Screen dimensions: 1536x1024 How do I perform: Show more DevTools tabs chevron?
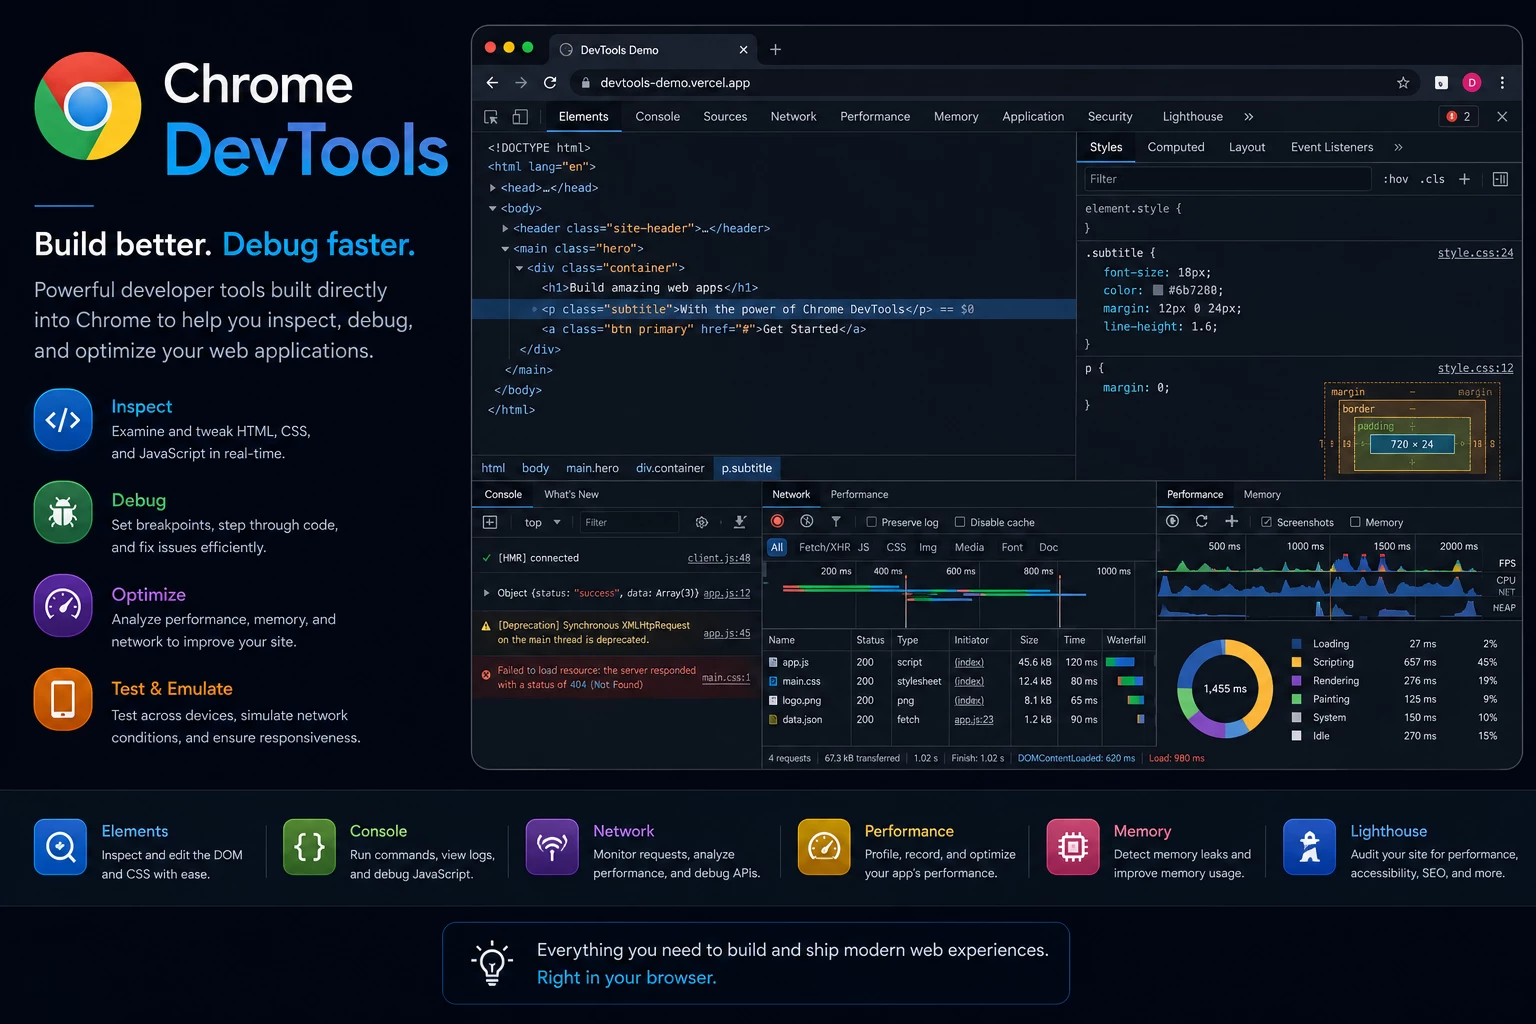point(1248,117)
